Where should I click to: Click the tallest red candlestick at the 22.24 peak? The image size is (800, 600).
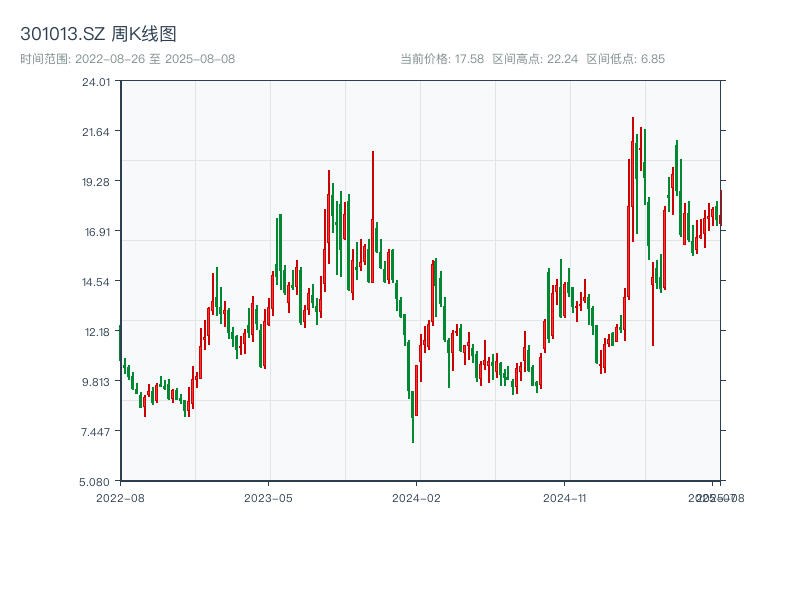click(633, 179)
